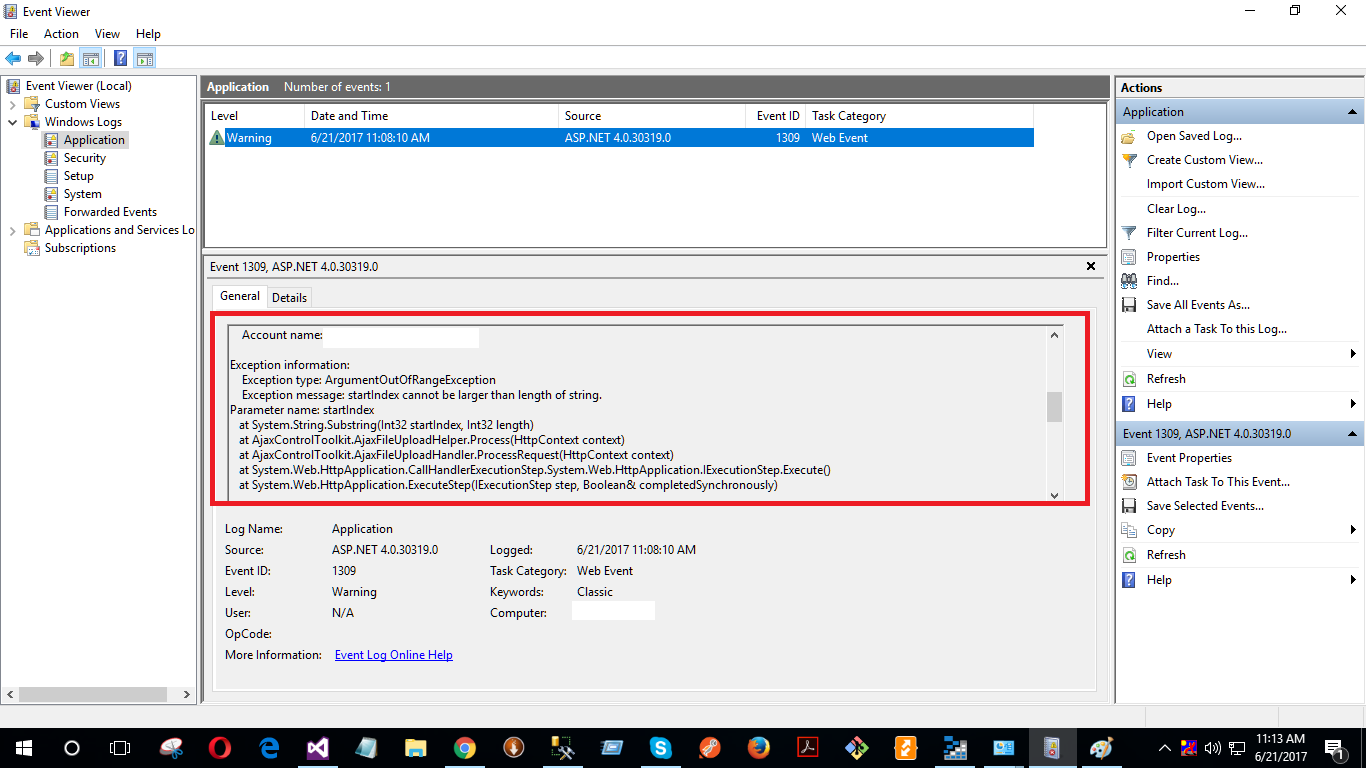Click Clear Log in Actions pane

1176,209
